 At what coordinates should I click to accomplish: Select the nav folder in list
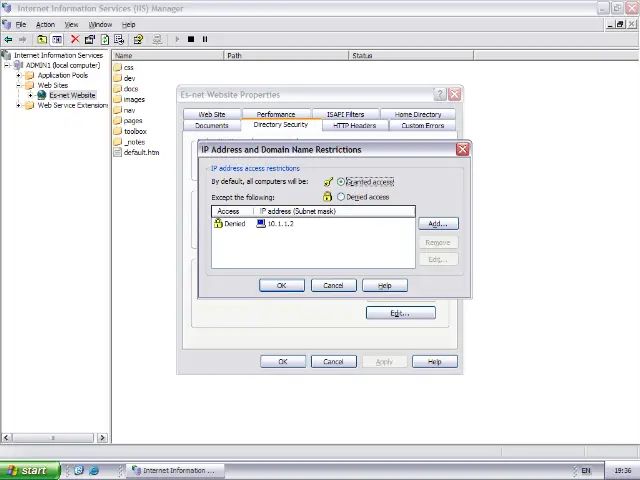124,110
